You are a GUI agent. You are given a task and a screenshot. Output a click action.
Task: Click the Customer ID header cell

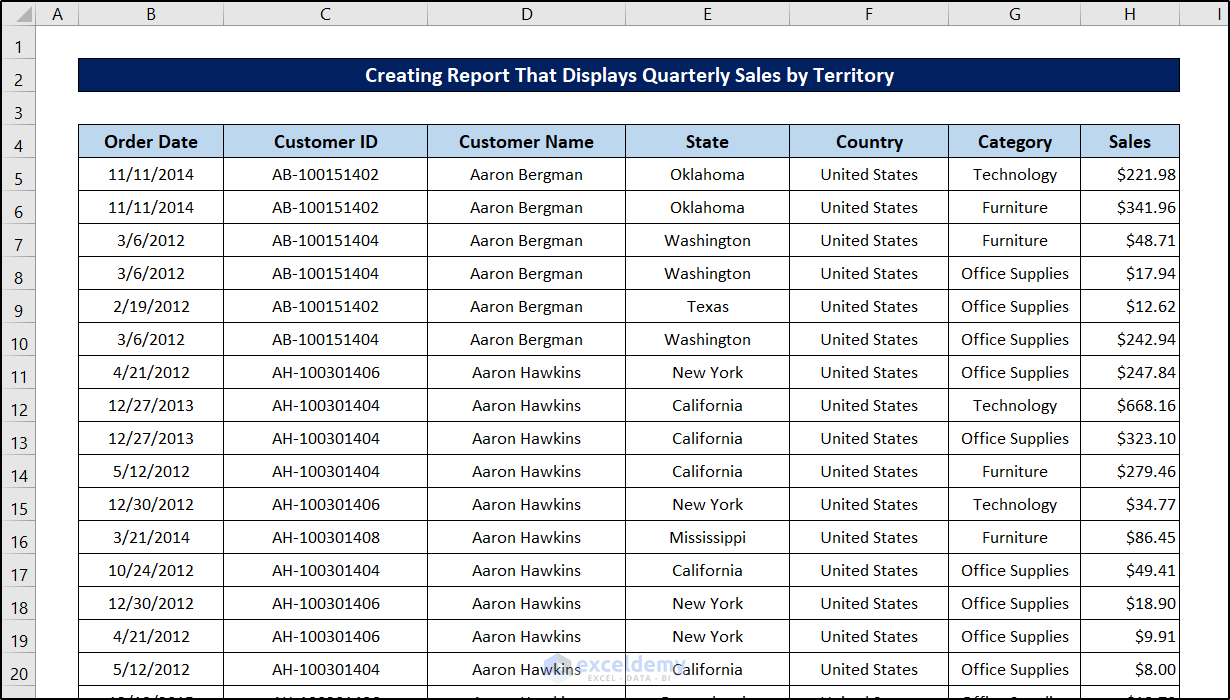[x=325, y=141]
